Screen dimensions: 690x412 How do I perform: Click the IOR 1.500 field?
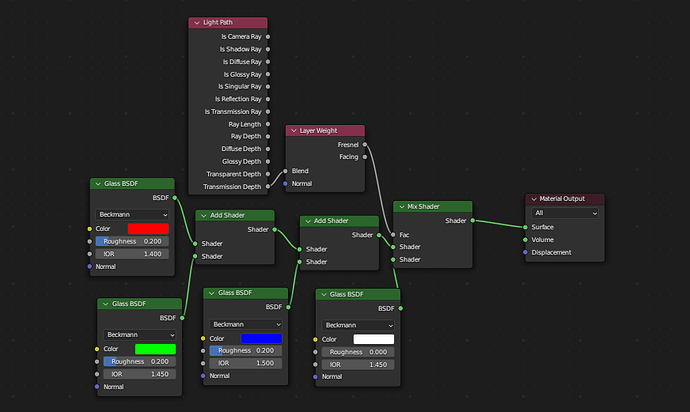click(x=246, y=363)
